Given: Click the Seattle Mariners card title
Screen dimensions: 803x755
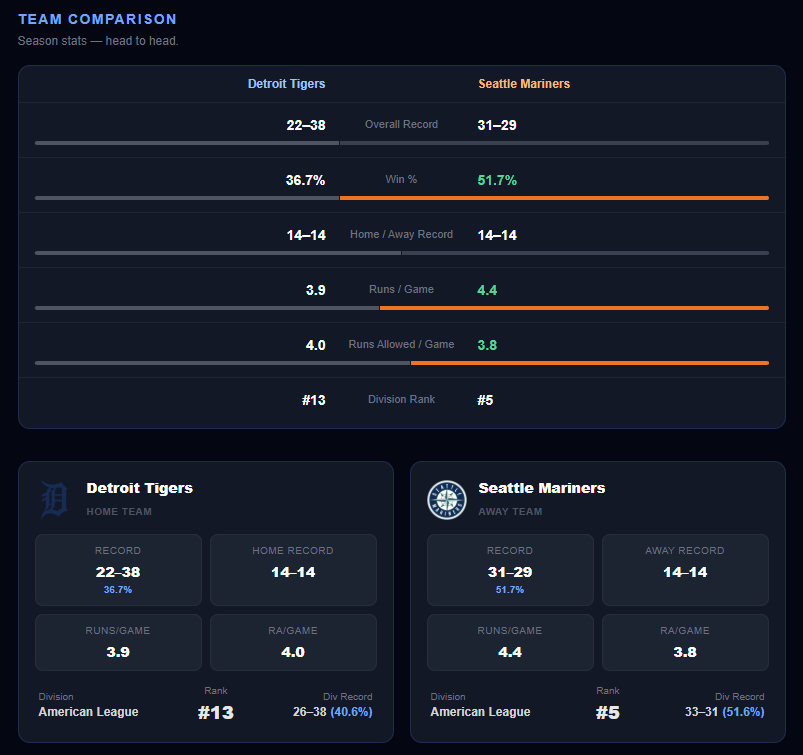Looking at the screenshot, I should pos(541,488).
